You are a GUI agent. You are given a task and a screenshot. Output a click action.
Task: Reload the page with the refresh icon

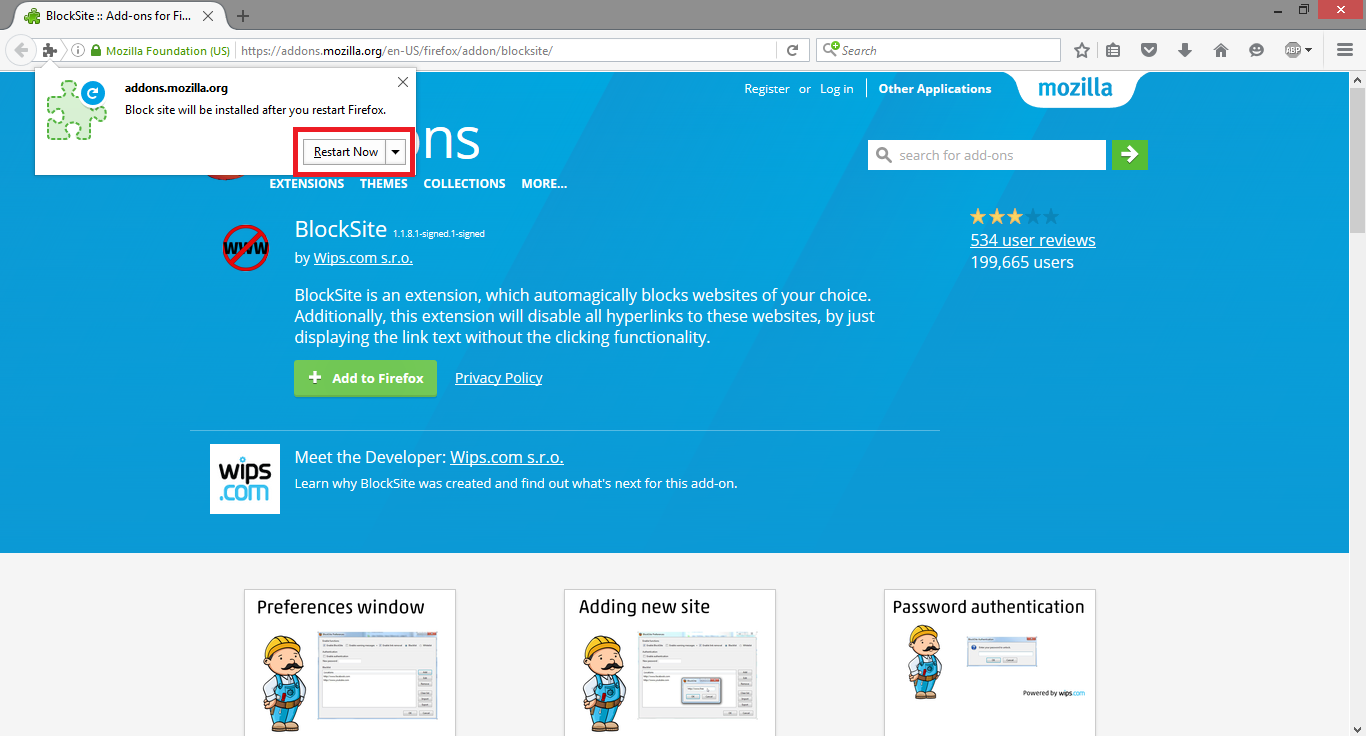792,50
